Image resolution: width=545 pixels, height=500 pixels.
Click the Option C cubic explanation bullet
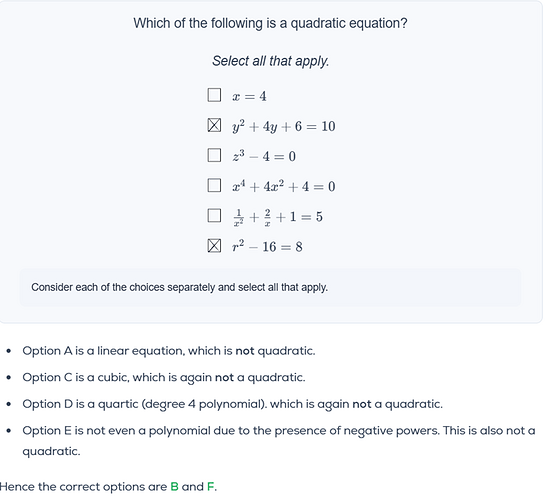(164, 377)
